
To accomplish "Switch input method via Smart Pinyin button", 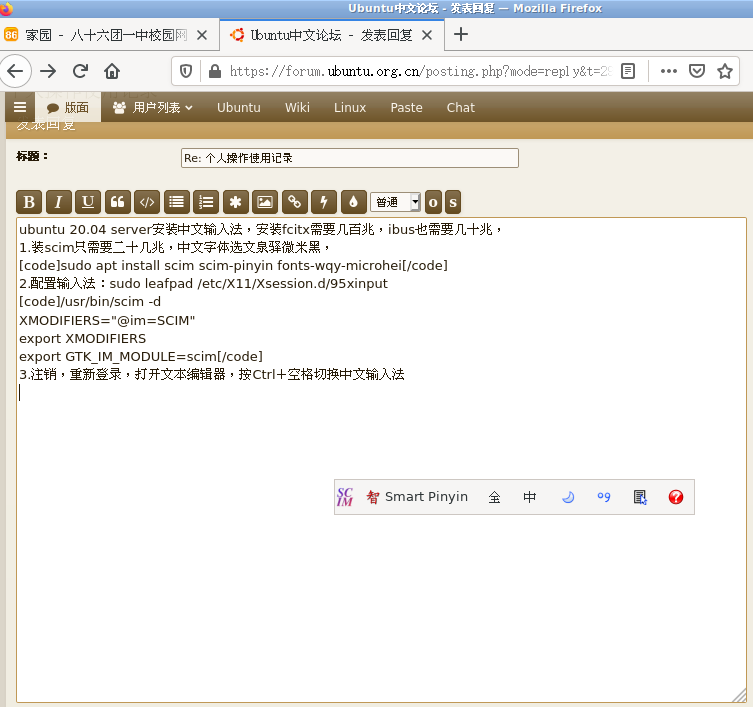I will 417,497.
